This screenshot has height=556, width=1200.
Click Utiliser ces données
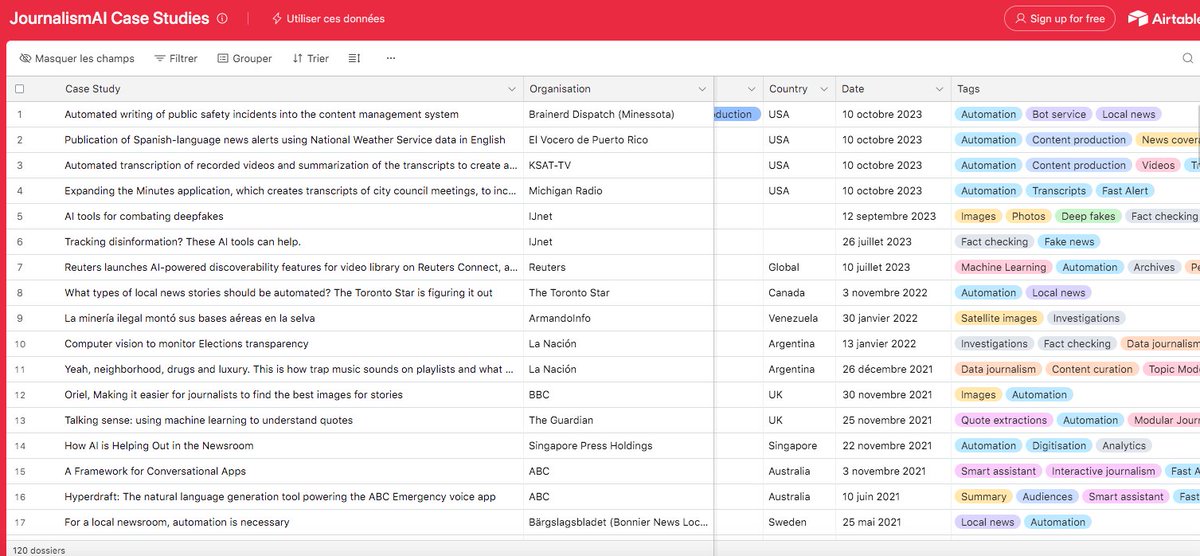point(328,19)
